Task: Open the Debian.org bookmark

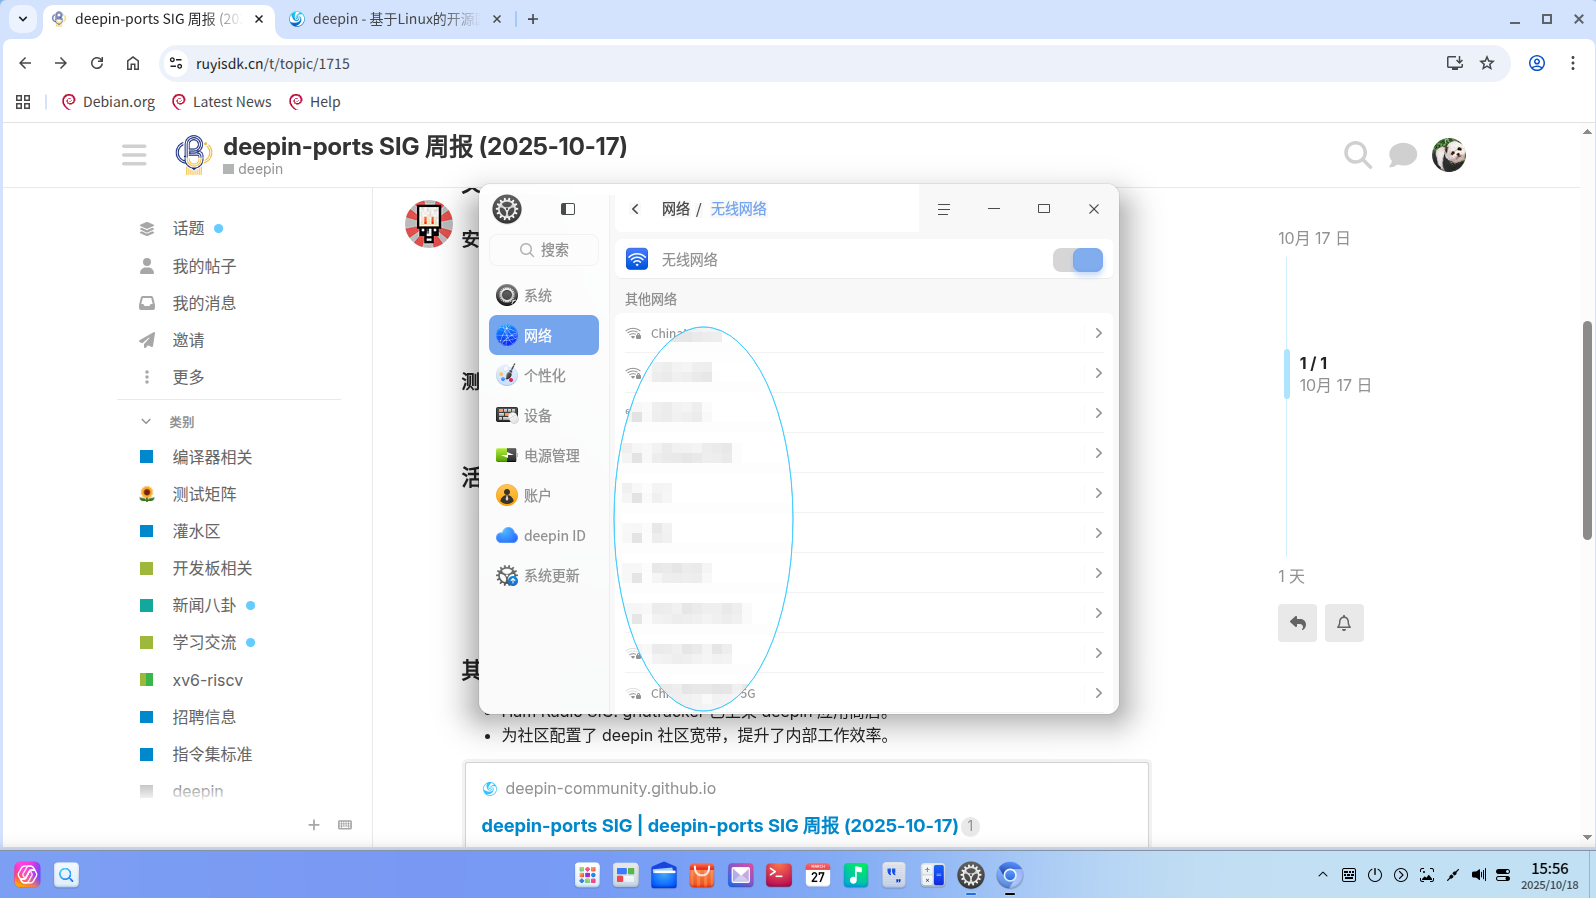Action: point(109,102)
